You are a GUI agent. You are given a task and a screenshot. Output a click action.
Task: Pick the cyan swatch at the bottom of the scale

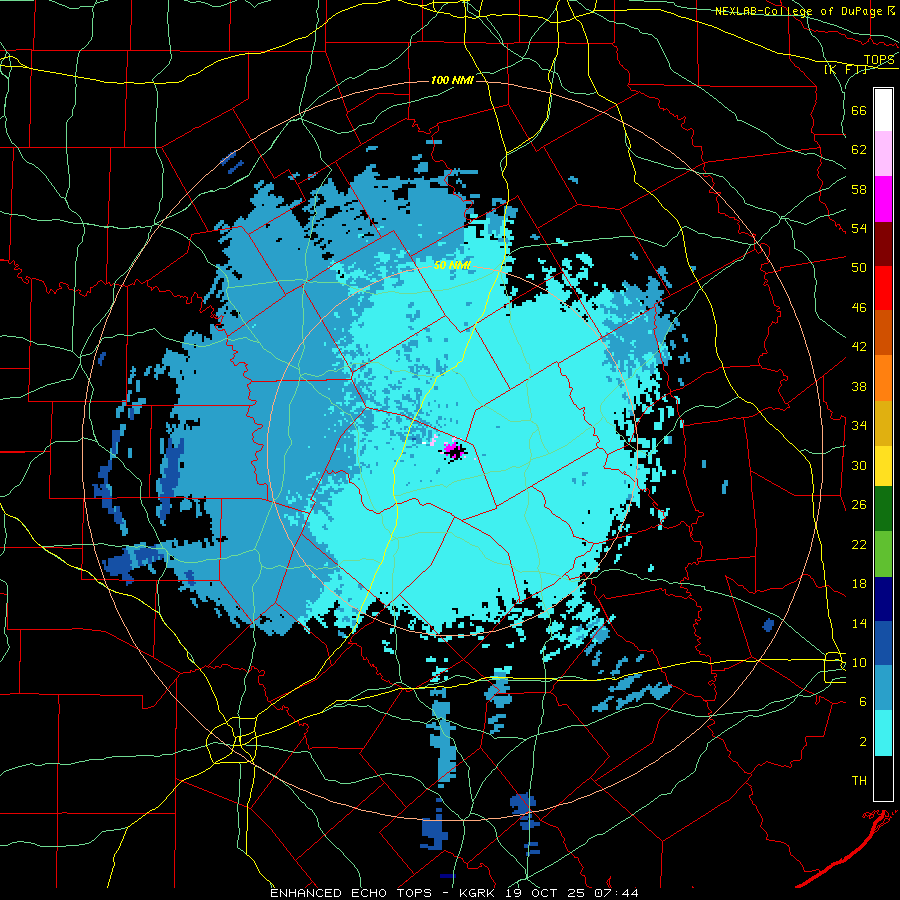pos(883,733)
